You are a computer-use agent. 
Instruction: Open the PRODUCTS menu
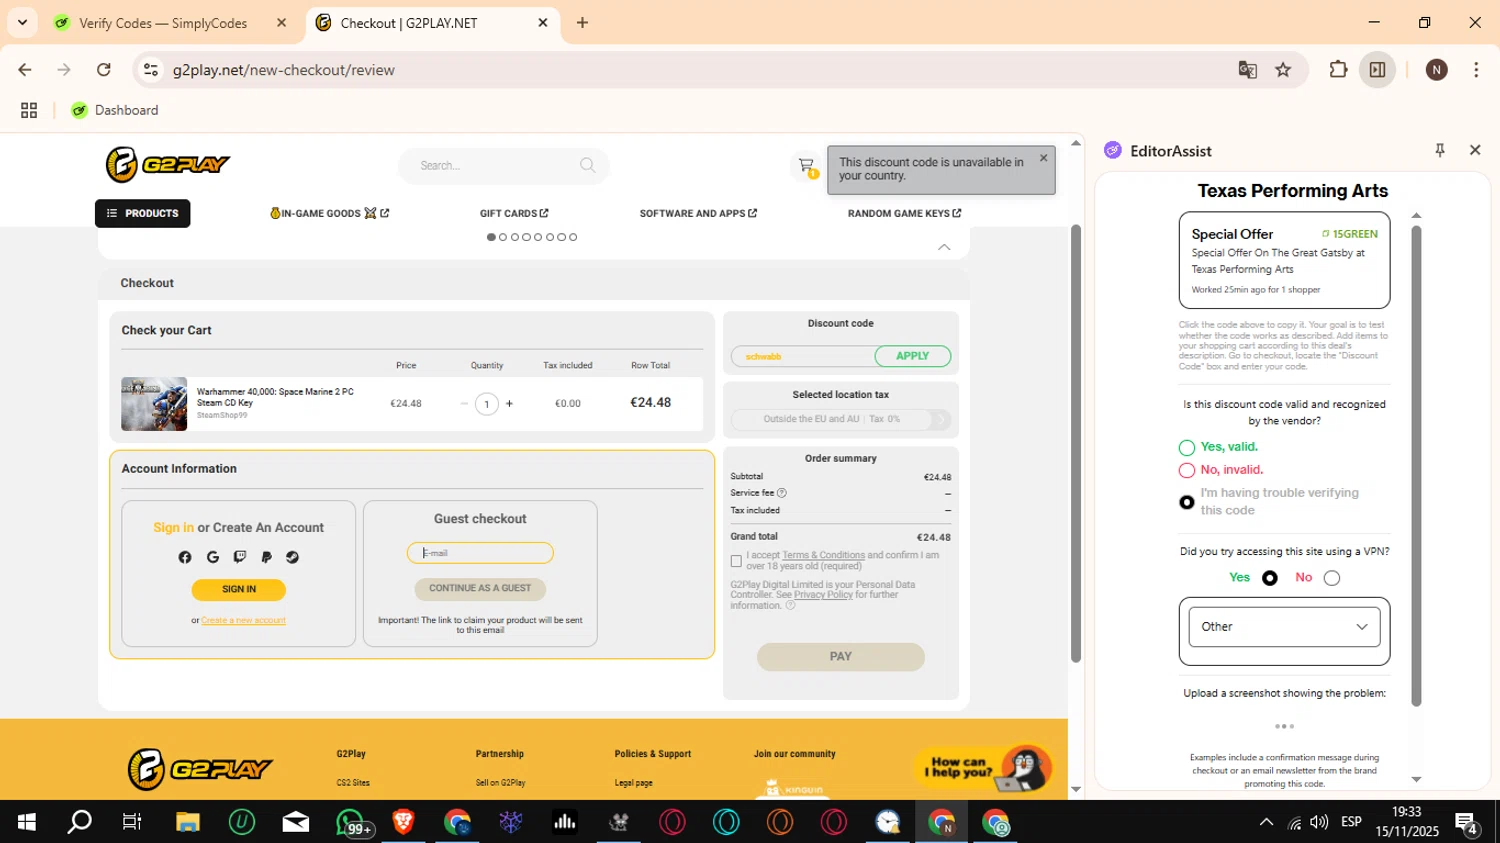tap(143, 213)
